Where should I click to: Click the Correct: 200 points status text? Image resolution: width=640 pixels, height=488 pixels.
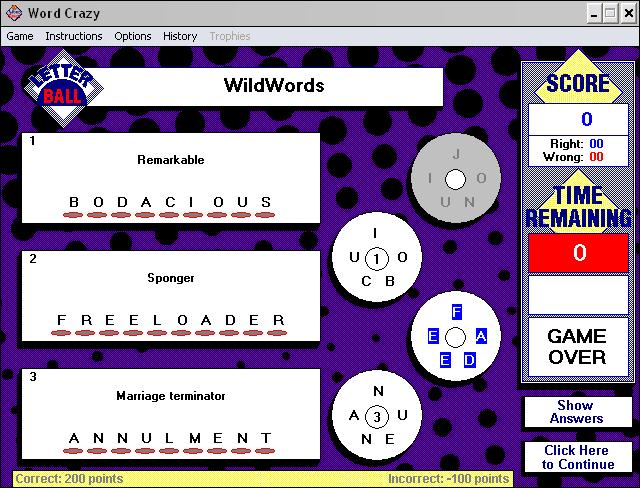pyautogui.click(x=69, y=479)
